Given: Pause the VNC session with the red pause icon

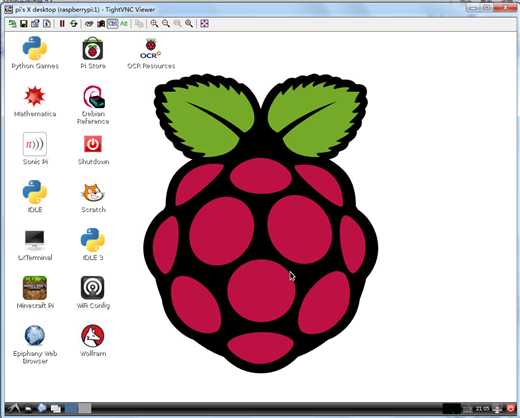Looking at the screenshot, I should pyautogui.click(x=62, y=23).
